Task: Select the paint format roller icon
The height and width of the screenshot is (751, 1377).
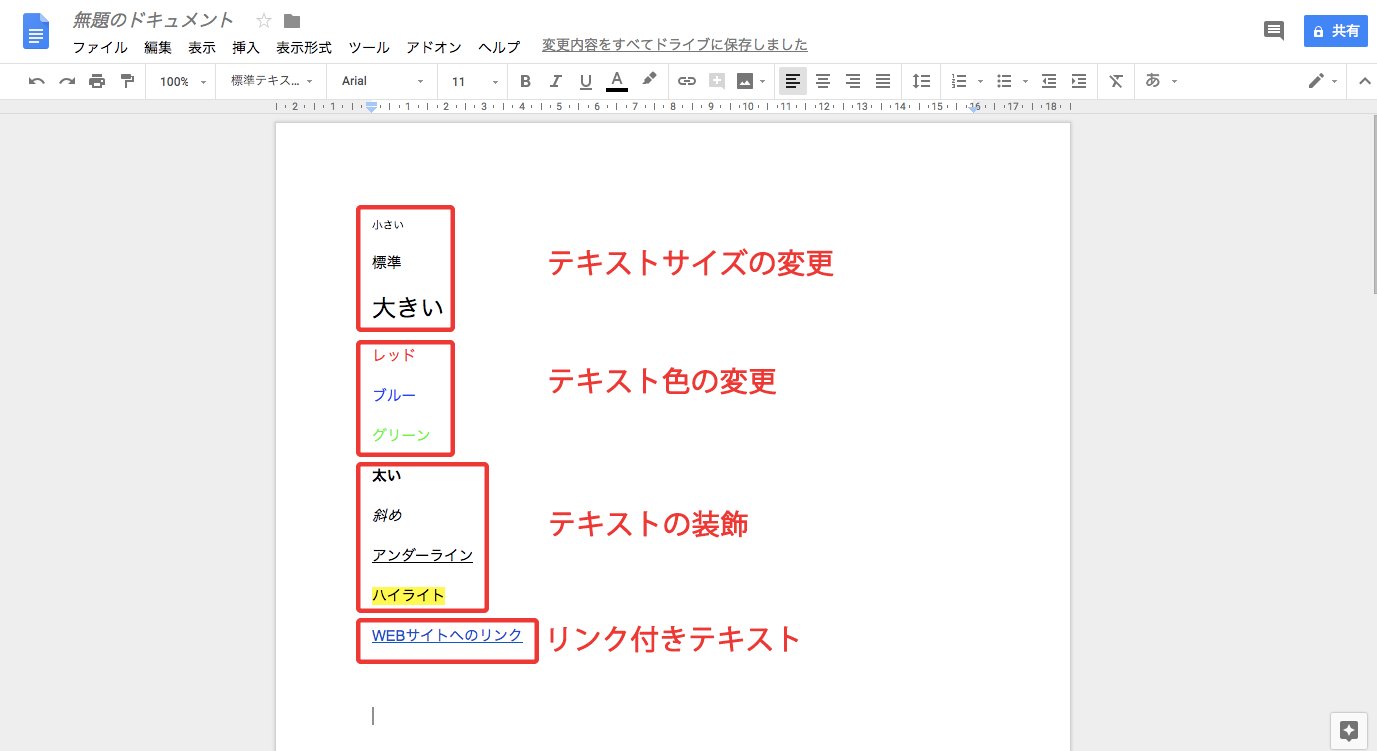Action: tap(127, 81)
